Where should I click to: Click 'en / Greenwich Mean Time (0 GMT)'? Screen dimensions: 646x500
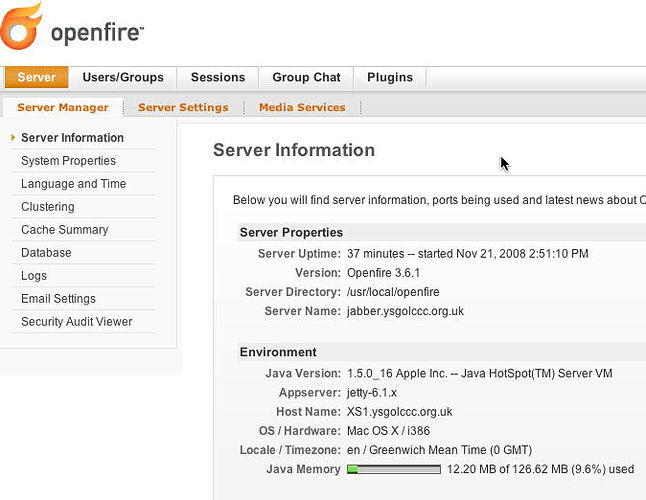[439, 450]
